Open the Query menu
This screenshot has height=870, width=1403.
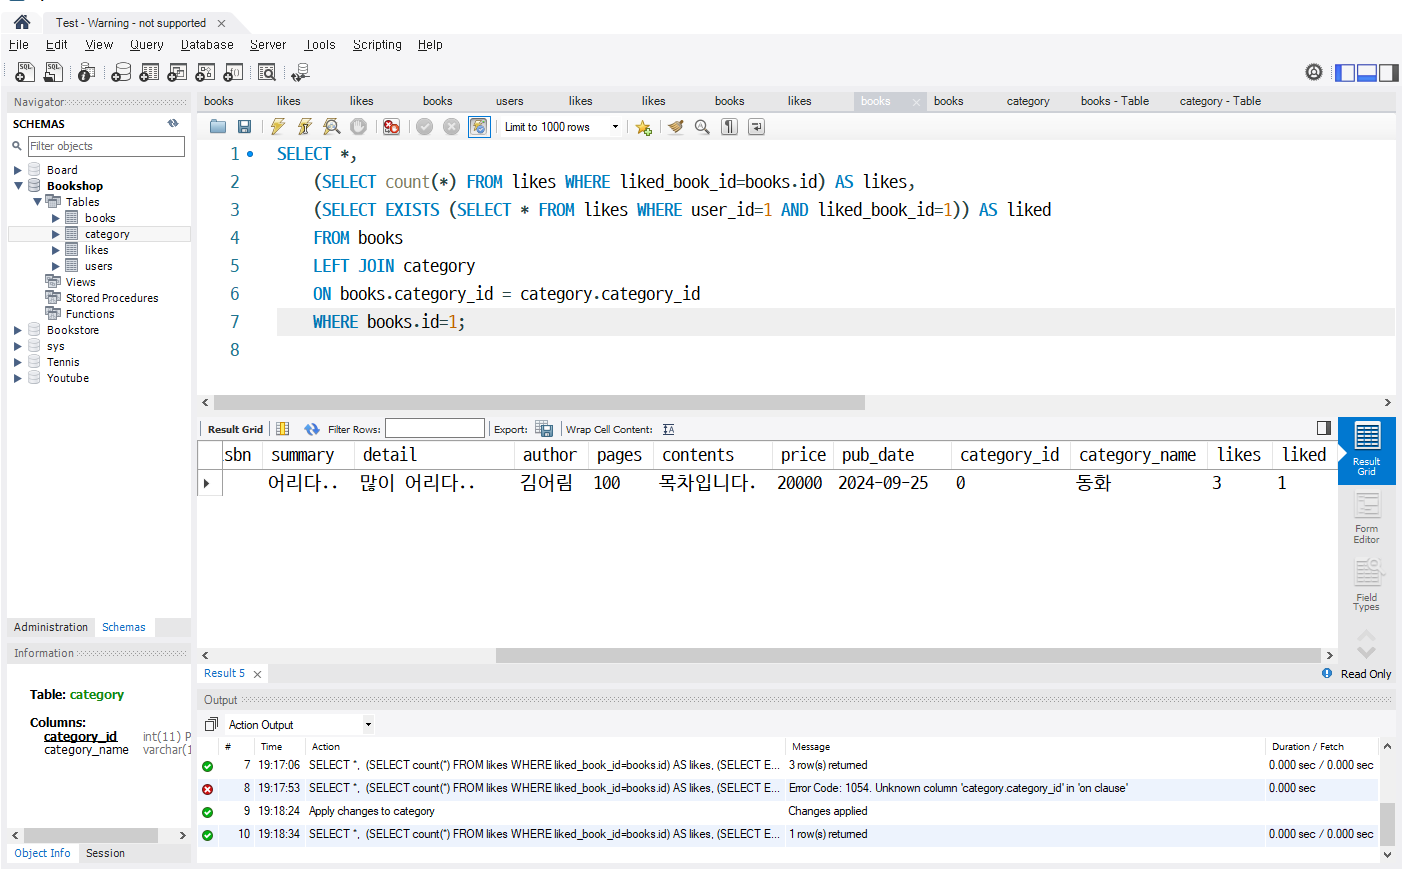(x=146, y=45)
